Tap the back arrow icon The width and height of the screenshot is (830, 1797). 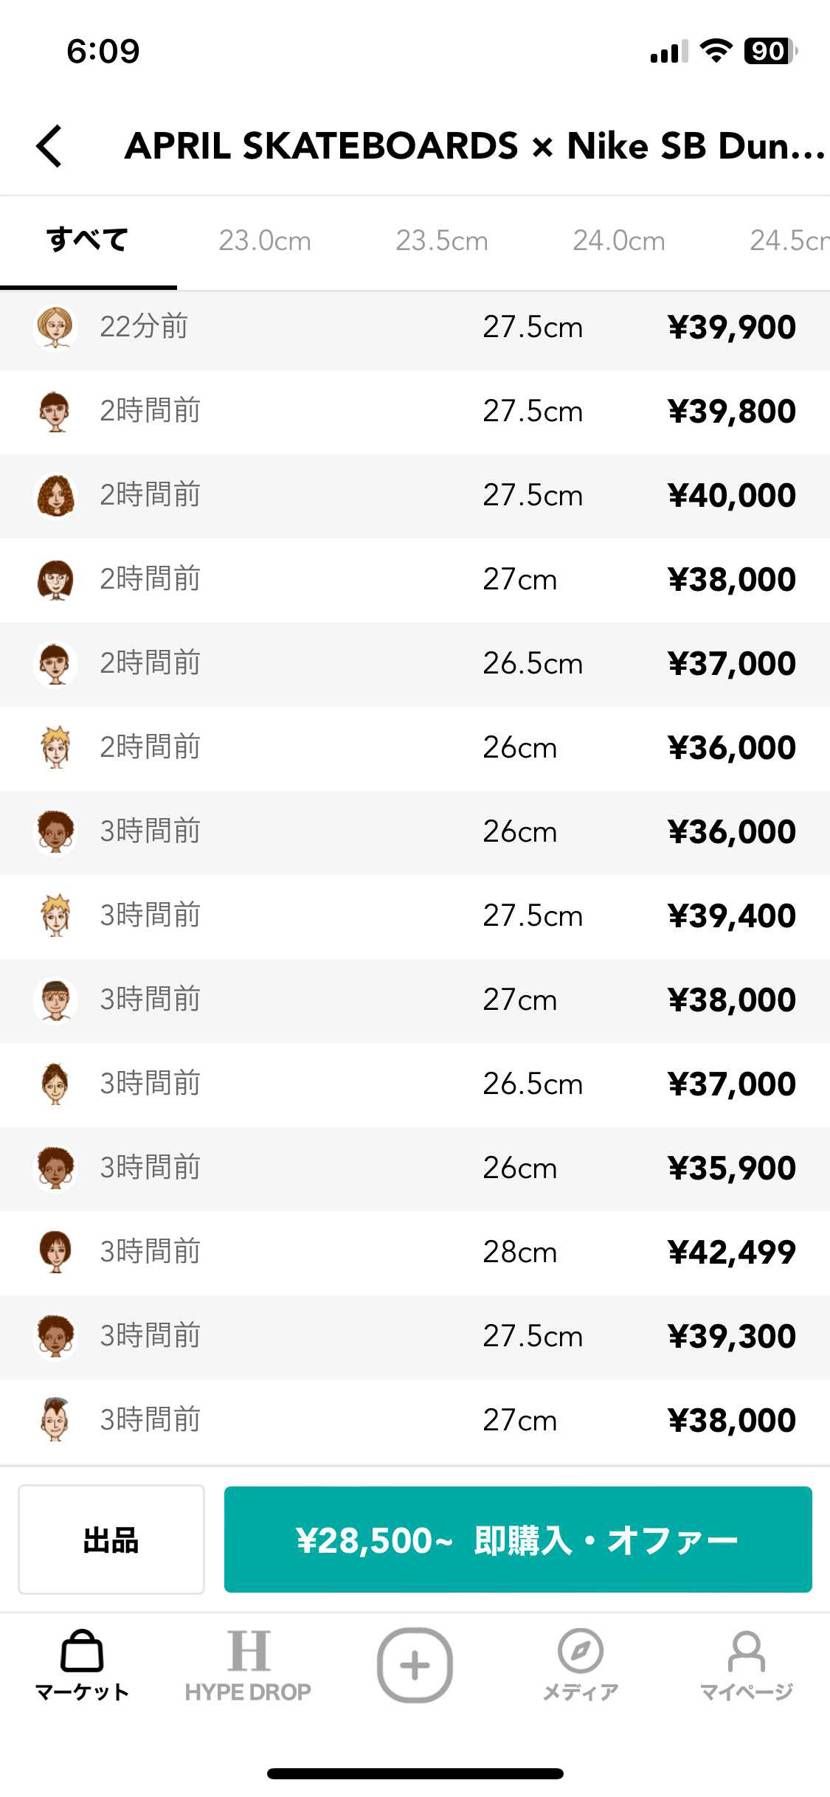[49, 146]
